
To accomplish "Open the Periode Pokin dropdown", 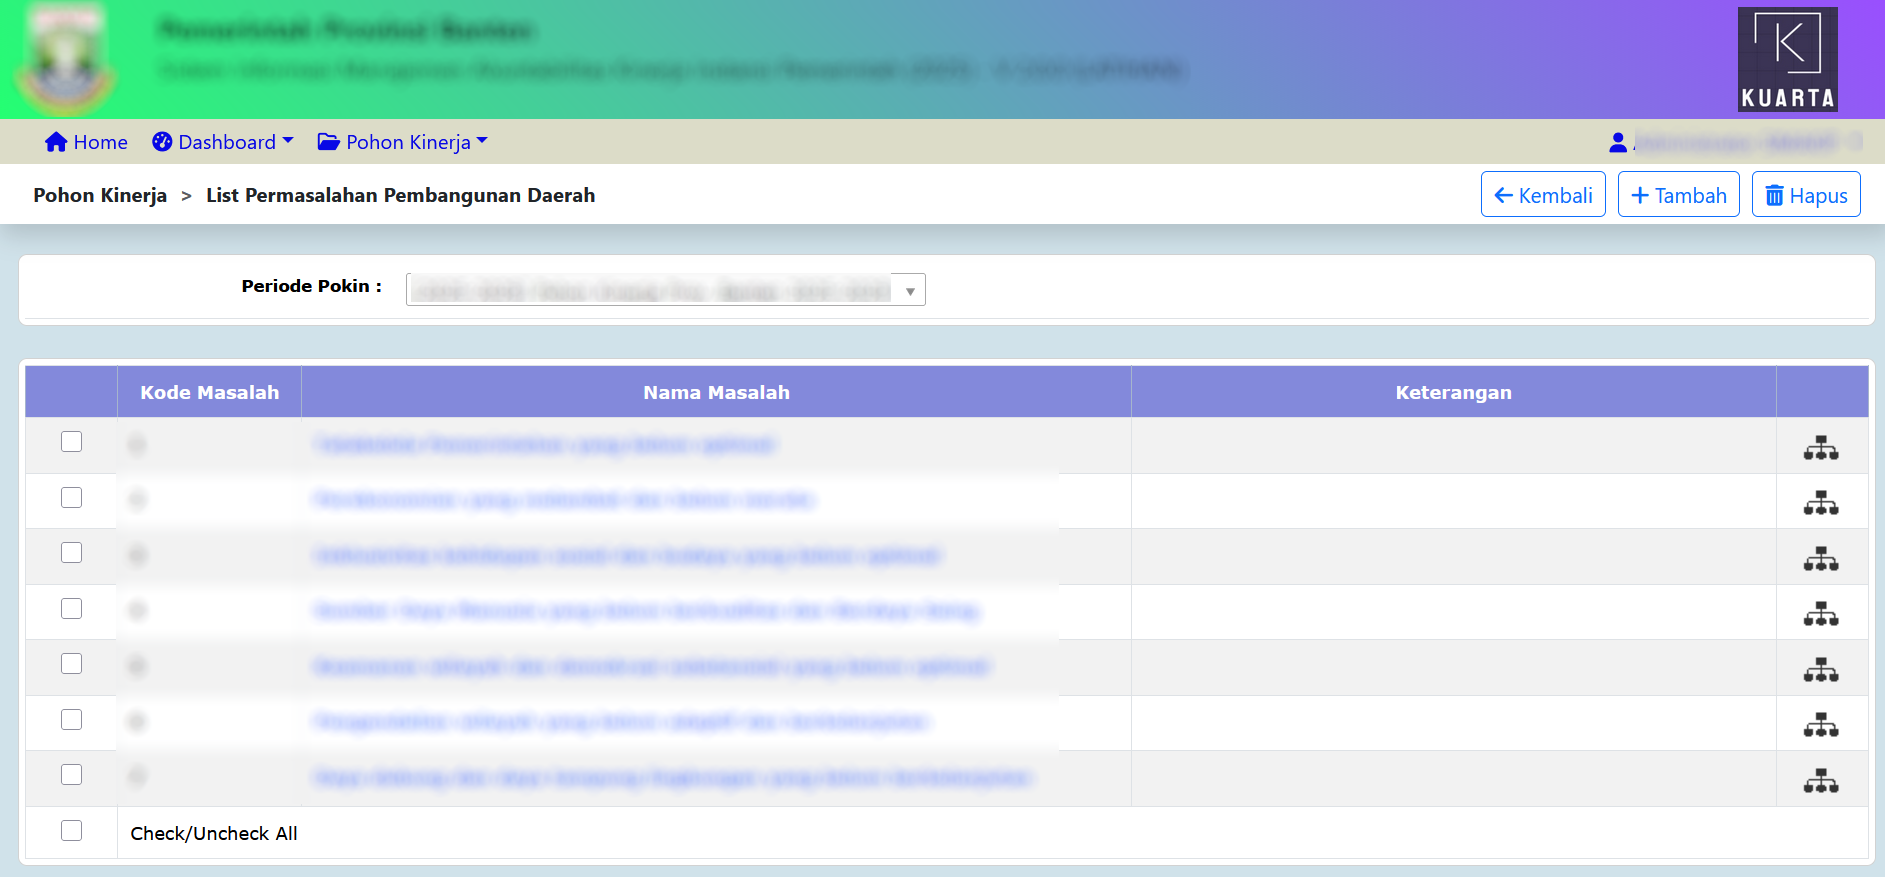I will point(665,290).
